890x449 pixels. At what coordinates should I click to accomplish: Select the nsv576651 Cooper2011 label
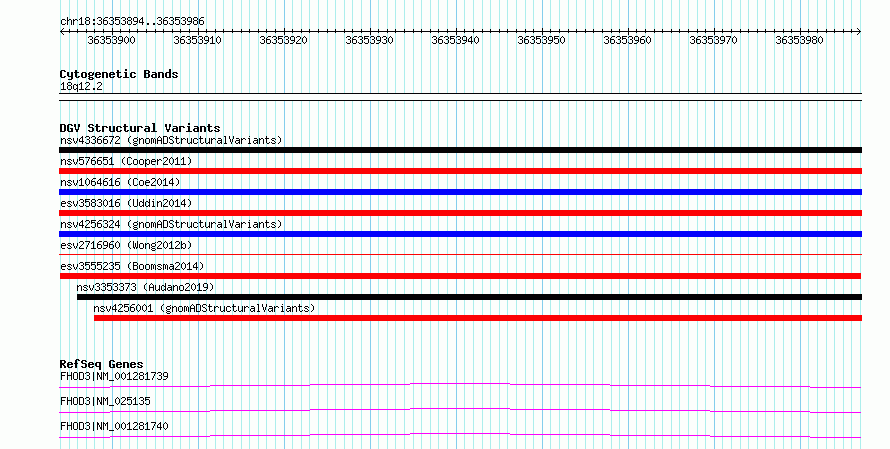pyautogui.click(x=126, y=161)
